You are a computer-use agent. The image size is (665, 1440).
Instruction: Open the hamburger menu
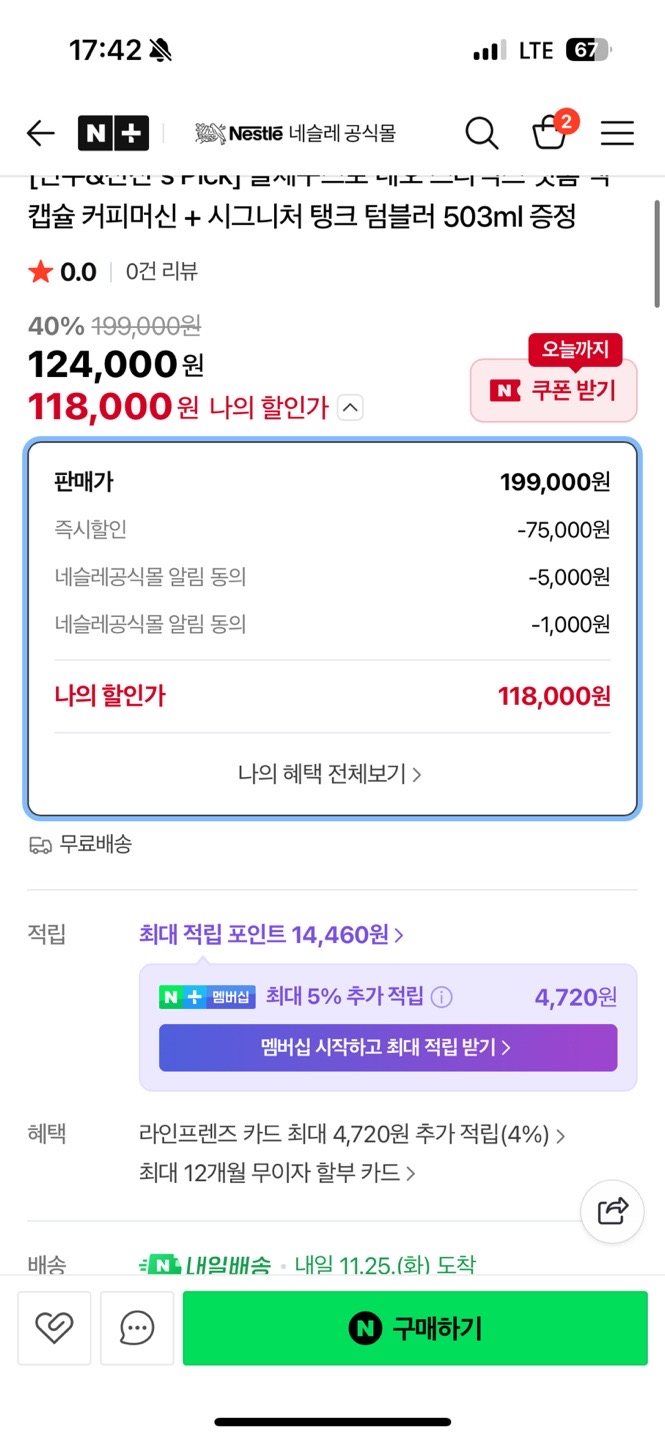point(617,133)
